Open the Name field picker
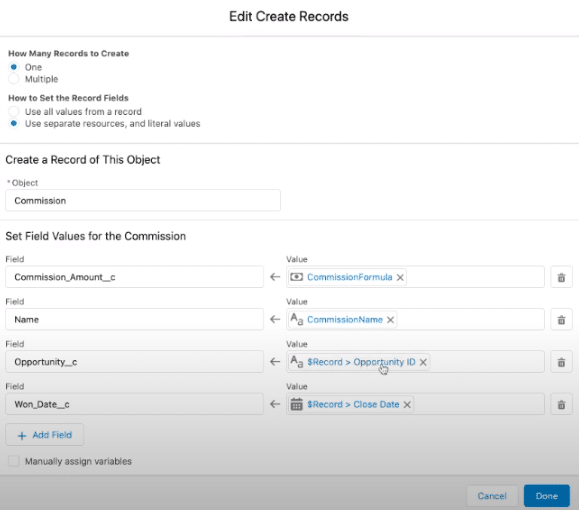Image resolution: width=579 pixels, height=510 pixels. pyautogui.click(x=134, y=319)
